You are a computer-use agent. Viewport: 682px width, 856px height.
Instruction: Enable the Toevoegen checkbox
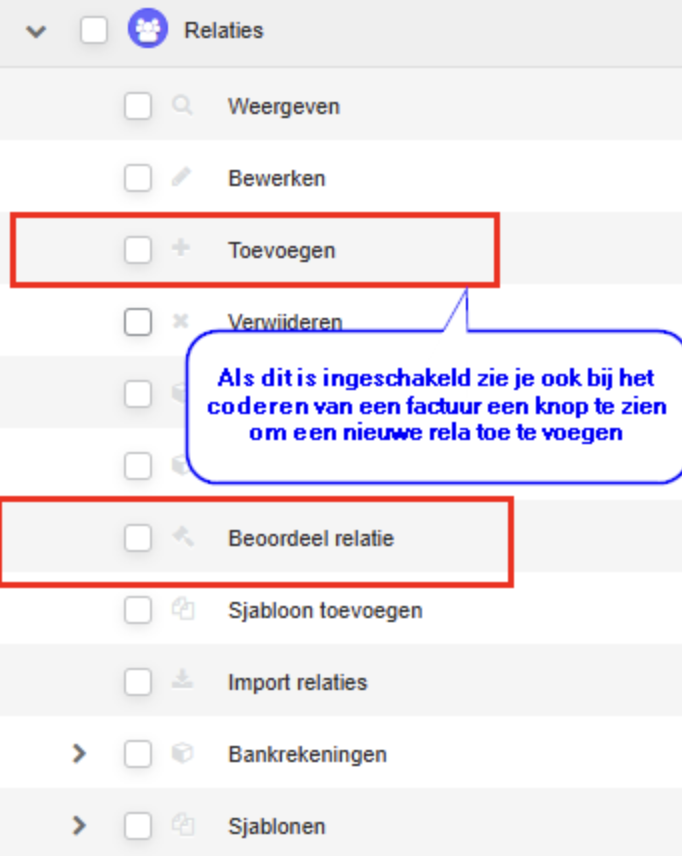pyautogui.click(x=138, y=250)
